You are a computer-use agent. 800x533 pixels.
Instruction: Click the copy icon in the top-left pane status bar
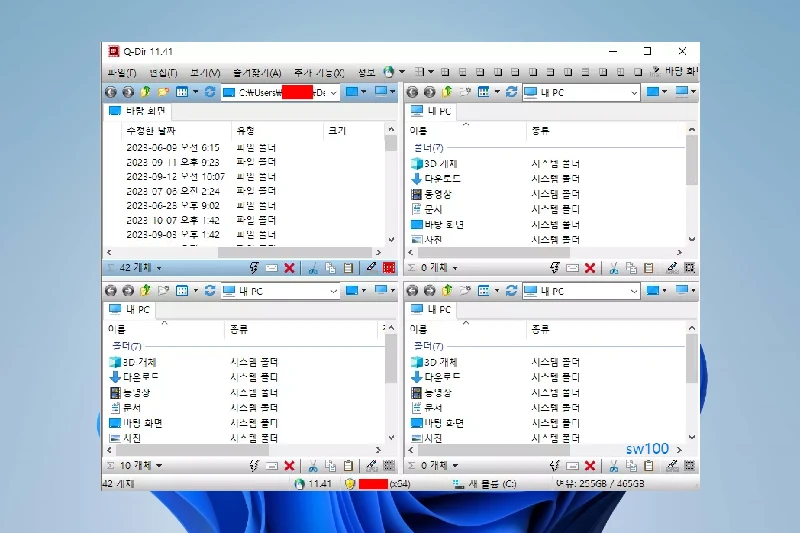point(330,268)
